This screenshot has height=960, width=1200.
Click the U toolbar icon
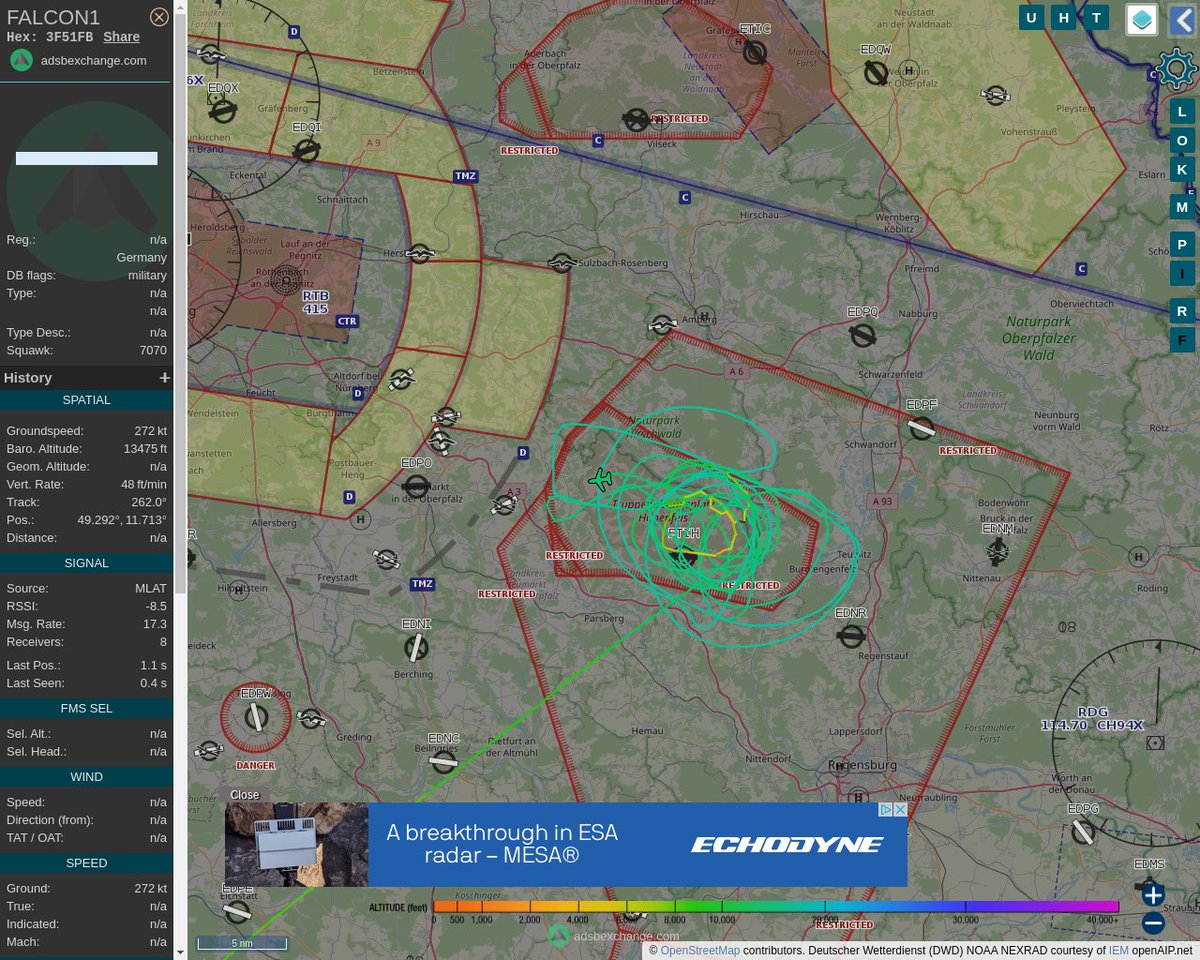1031,17
